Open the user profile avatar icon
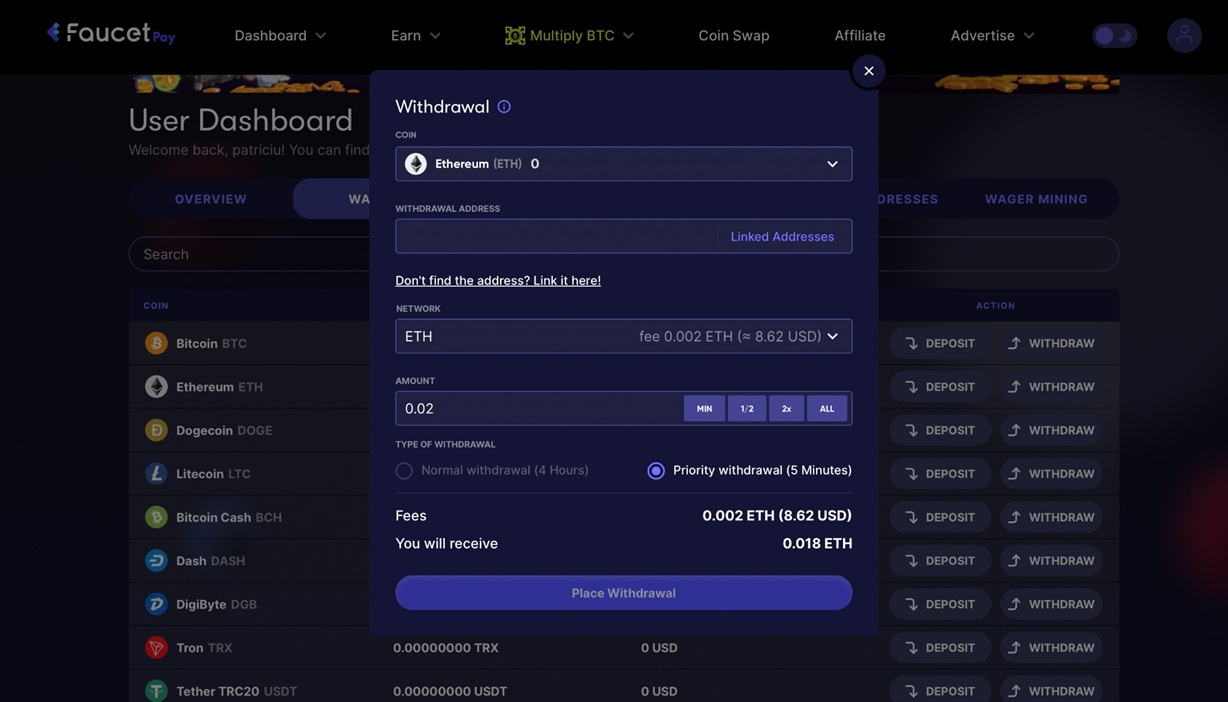 [1184, 36]
